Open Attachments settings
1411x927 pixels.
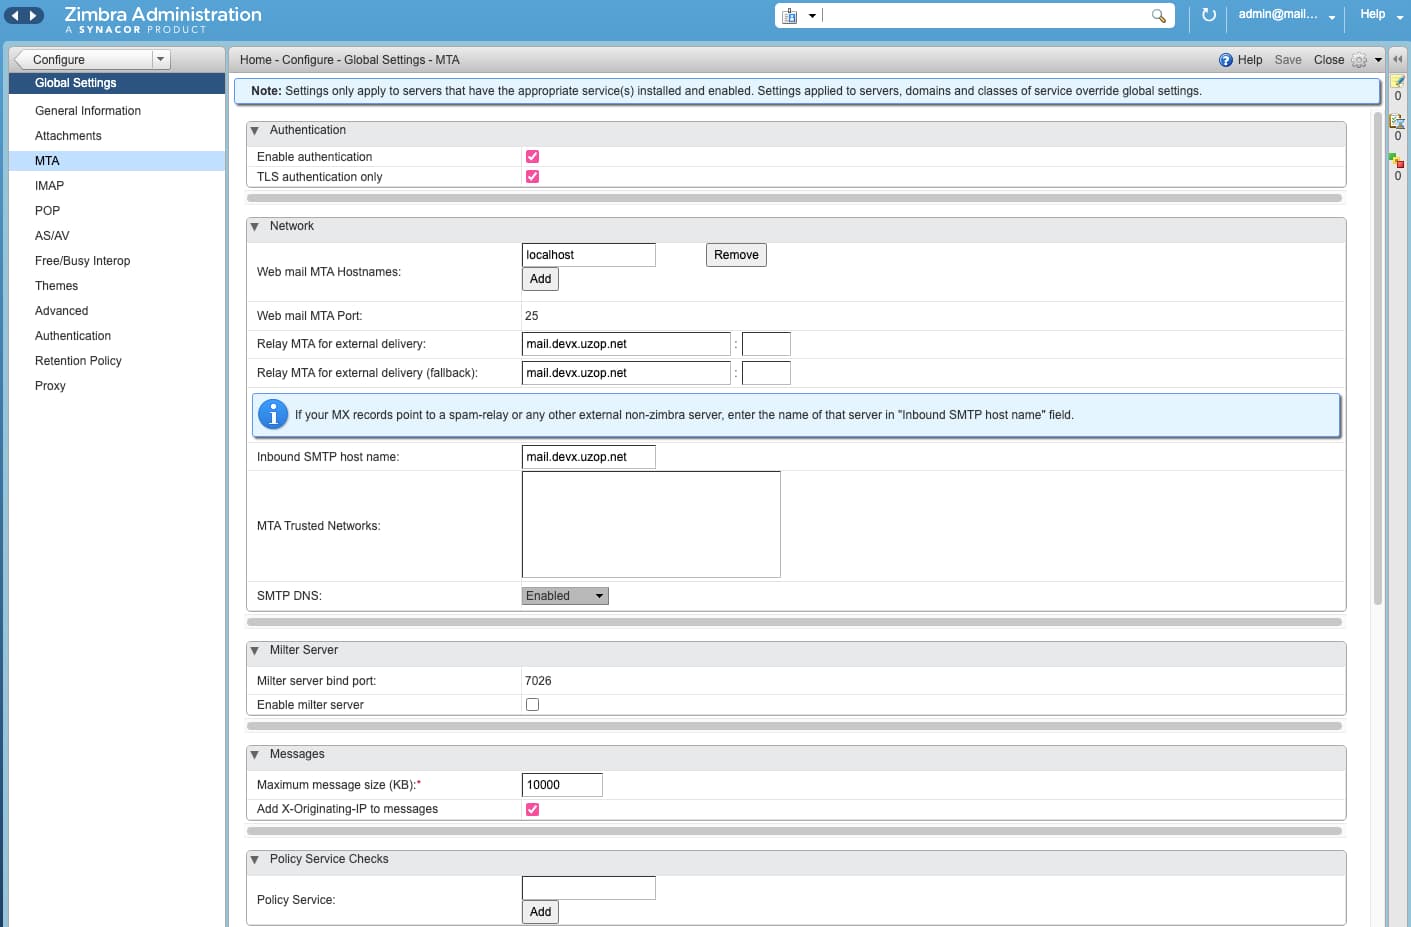[x=116, y=136]
